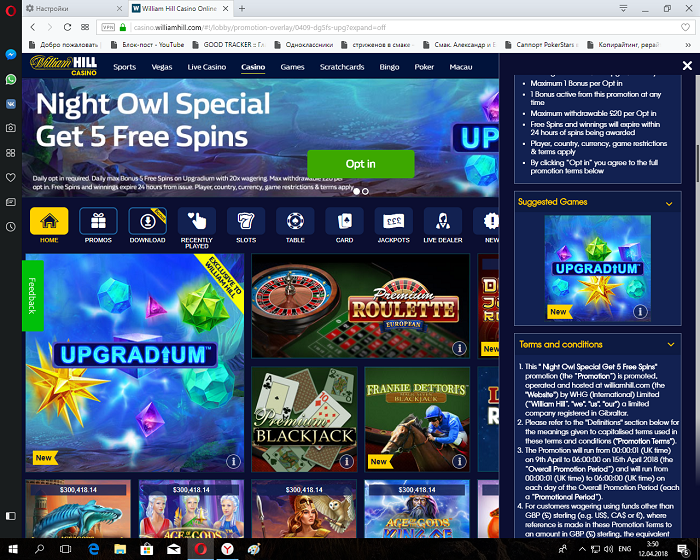Click the ENG language indicator

pos(625,549)
